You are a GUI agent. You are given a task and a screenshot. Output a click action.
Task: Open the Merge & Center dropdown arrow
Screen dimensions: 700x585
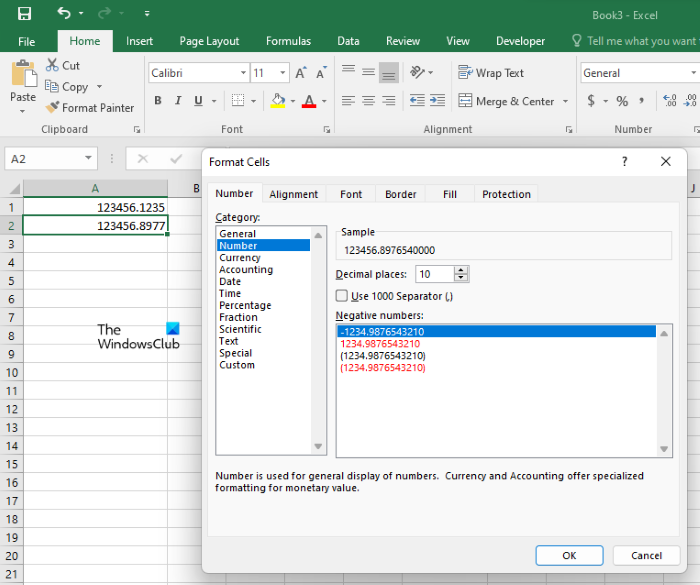pos(565,101)
